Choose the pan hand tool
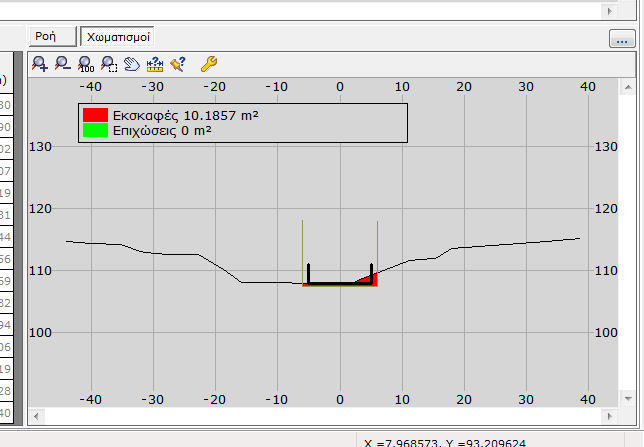The width and height of the screenshot is (644, 447). click(131, 64)
